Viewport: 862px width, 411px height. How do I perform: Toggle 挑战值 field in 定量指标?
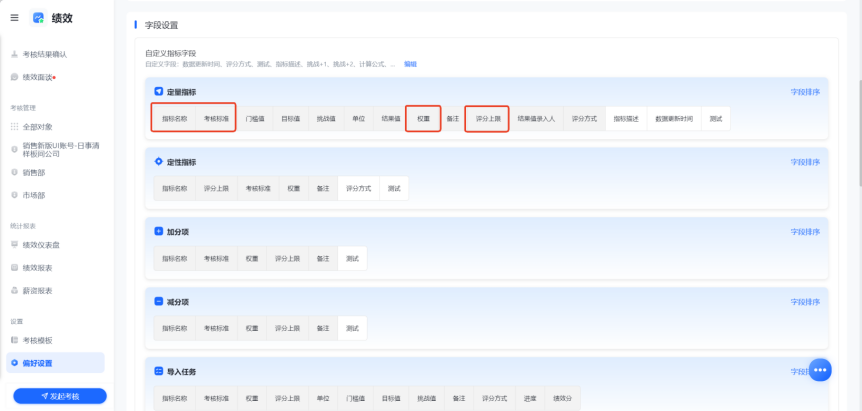pyautogui.click(x=327, y=119)
